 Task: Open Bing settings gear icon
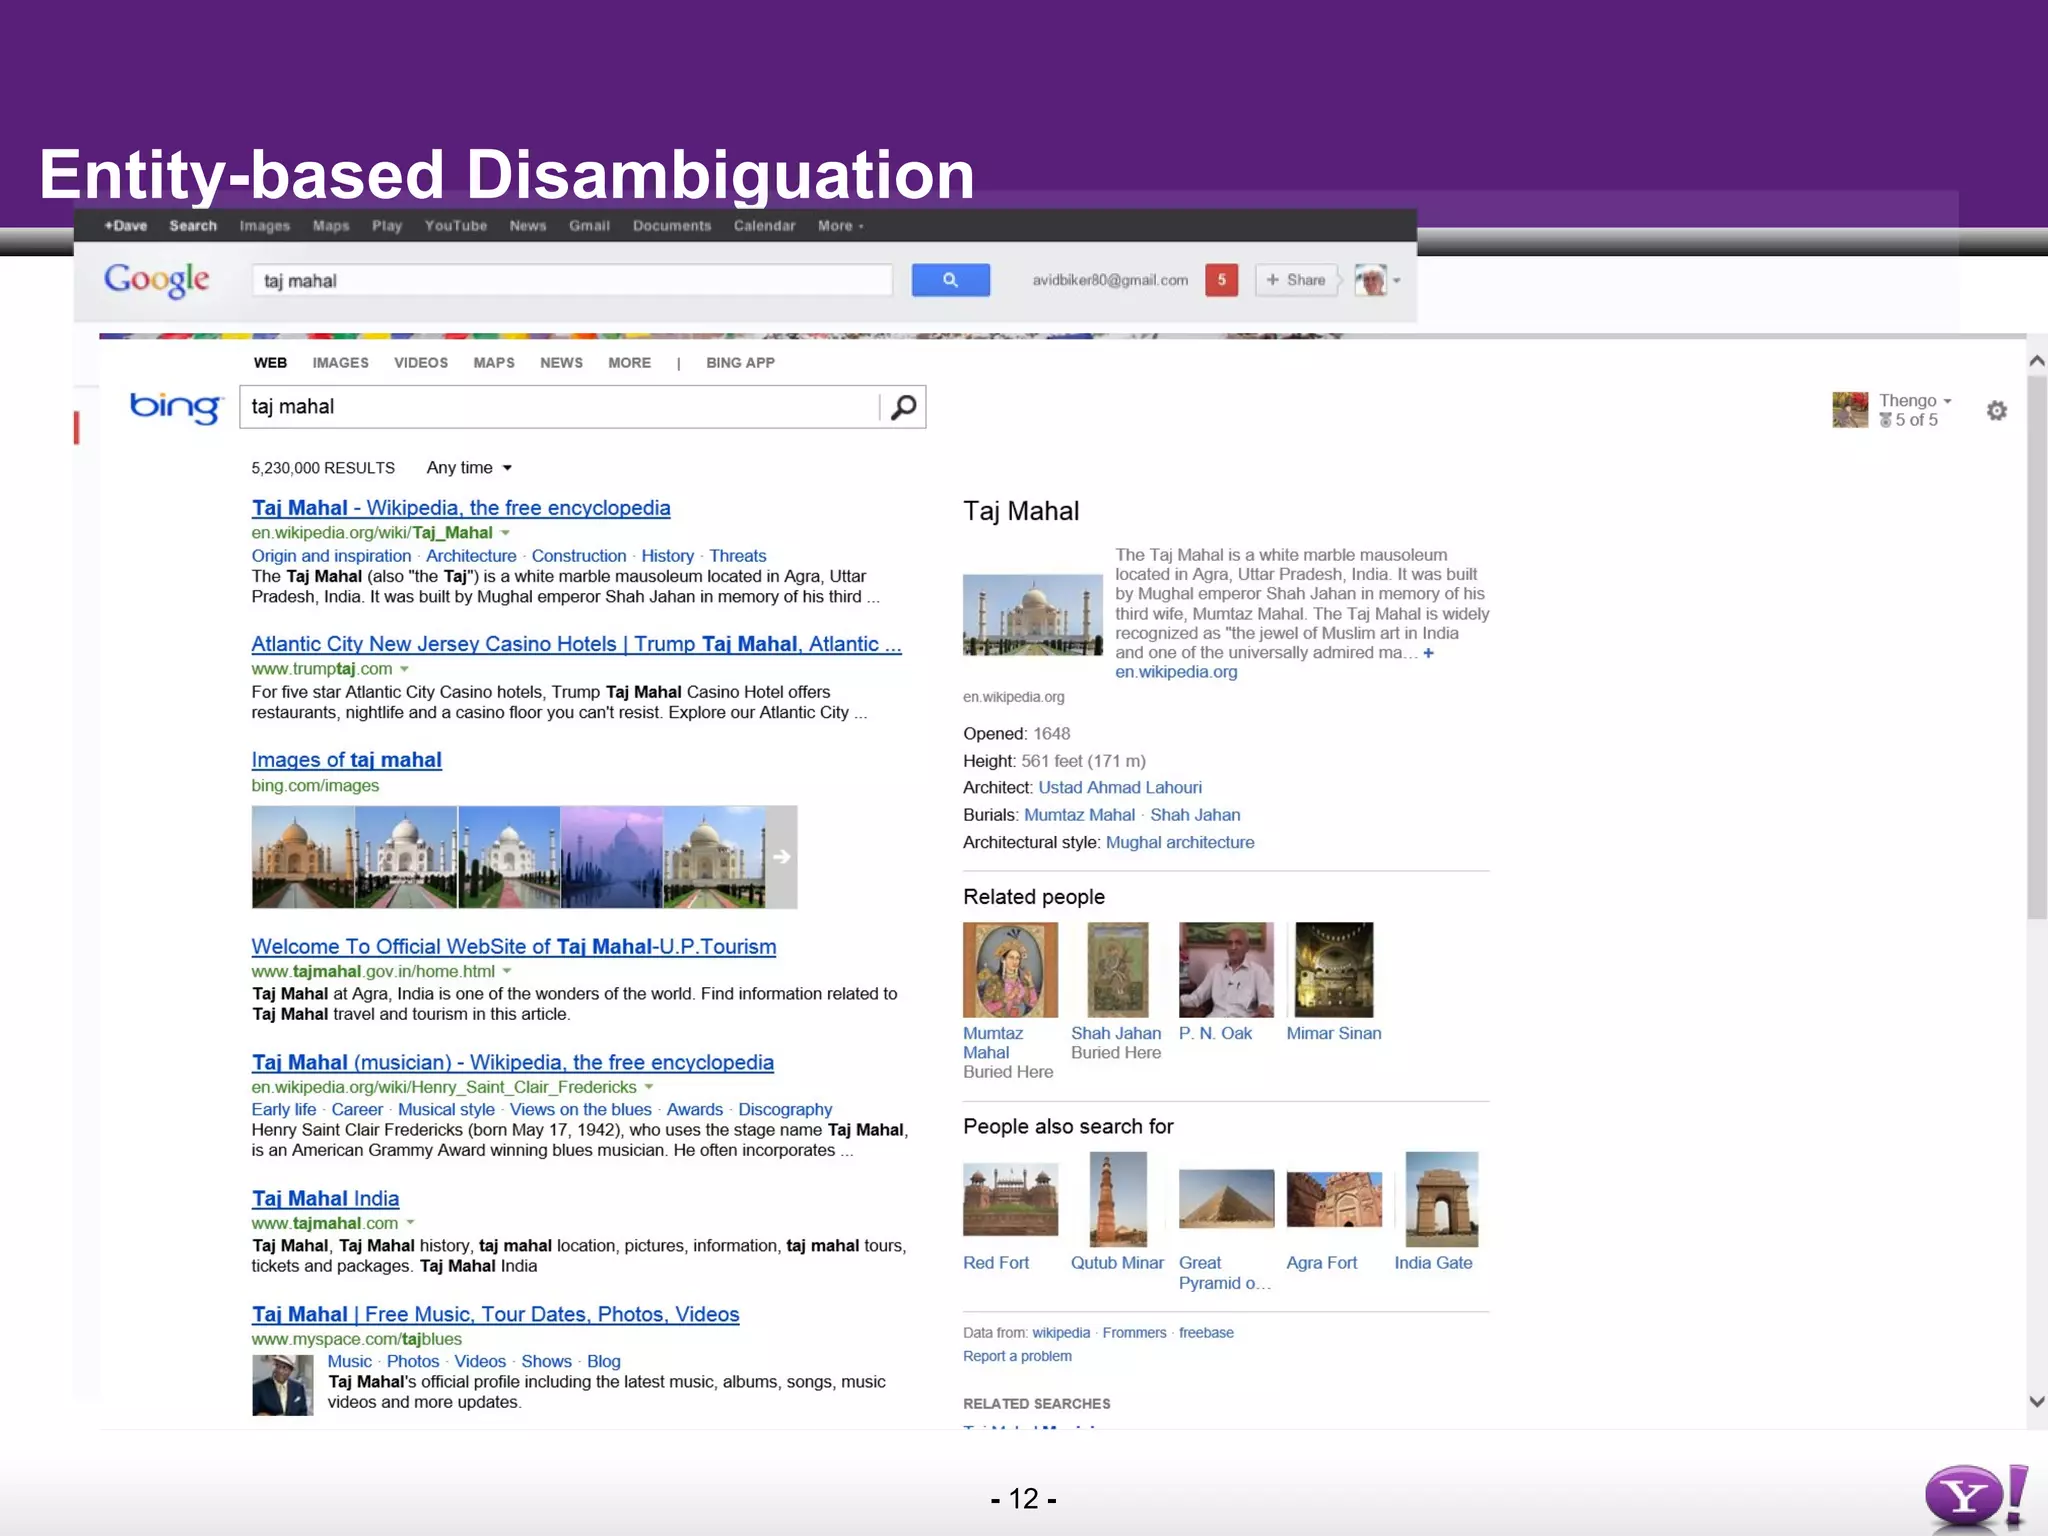click(1996, 411)
